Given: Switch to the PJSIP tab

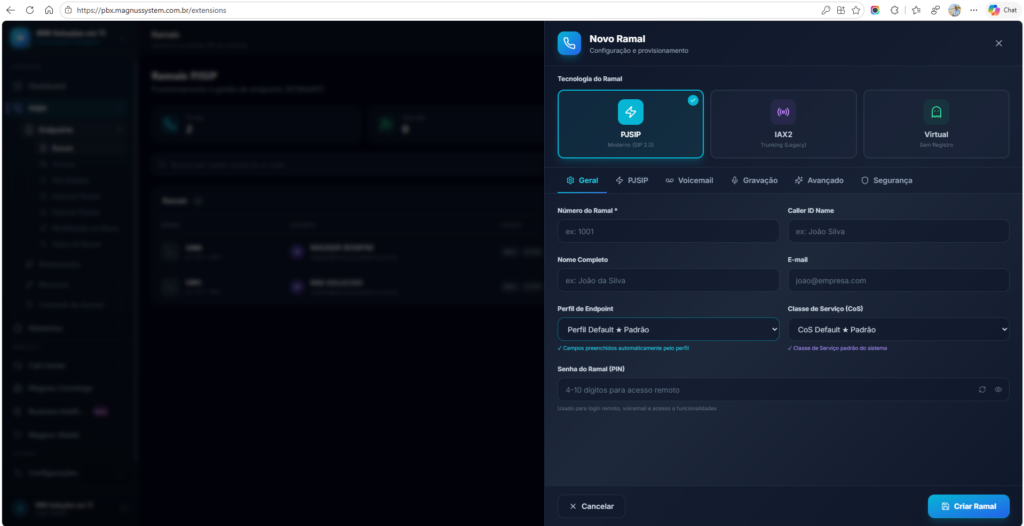Looking at the screenshot, I should tap(632, 180).
